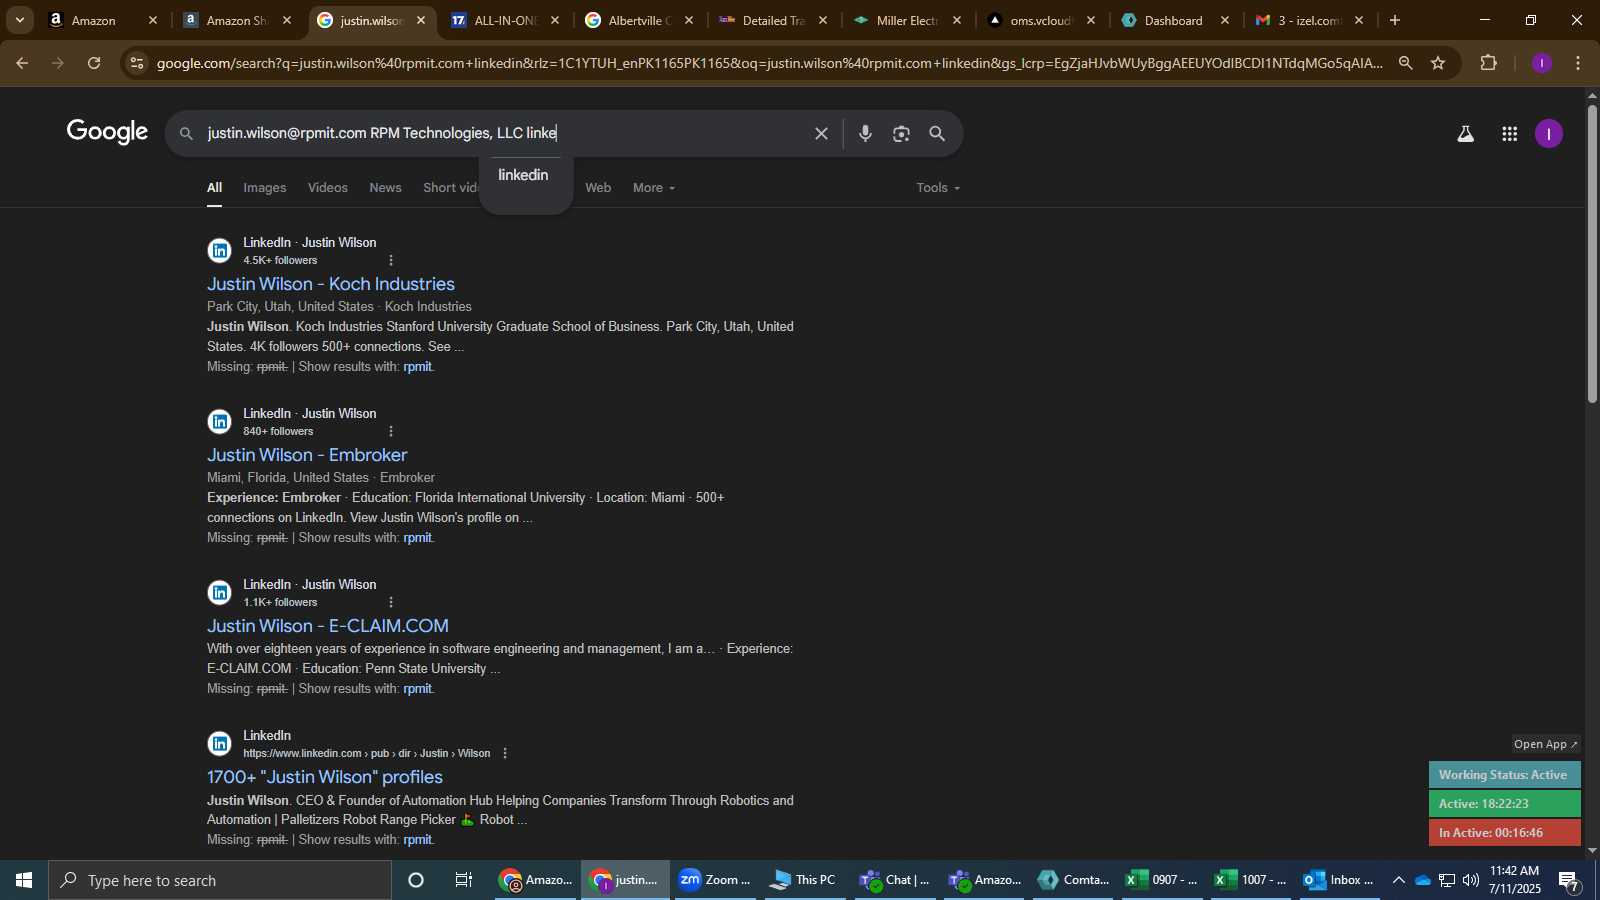Switch to the Dashboard browser tab
The image size is (1600, 900).
pyautogui.click(x=1174, y=20)
